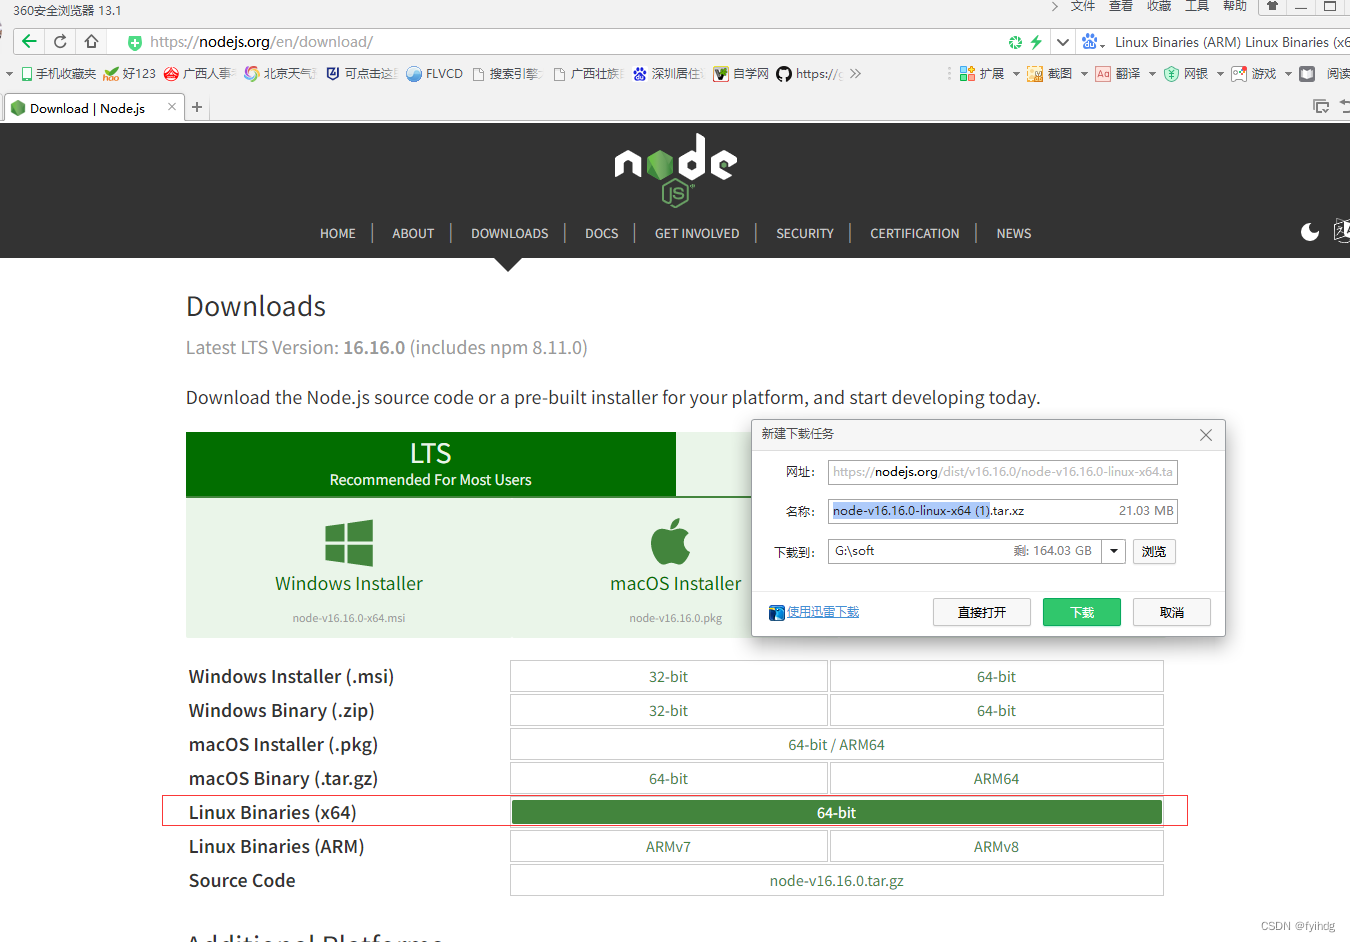Expand the bookmarks bar arrow left of 手机收藏夹
The width and height of the screenshot is (1350, 942).
(9, 74)
